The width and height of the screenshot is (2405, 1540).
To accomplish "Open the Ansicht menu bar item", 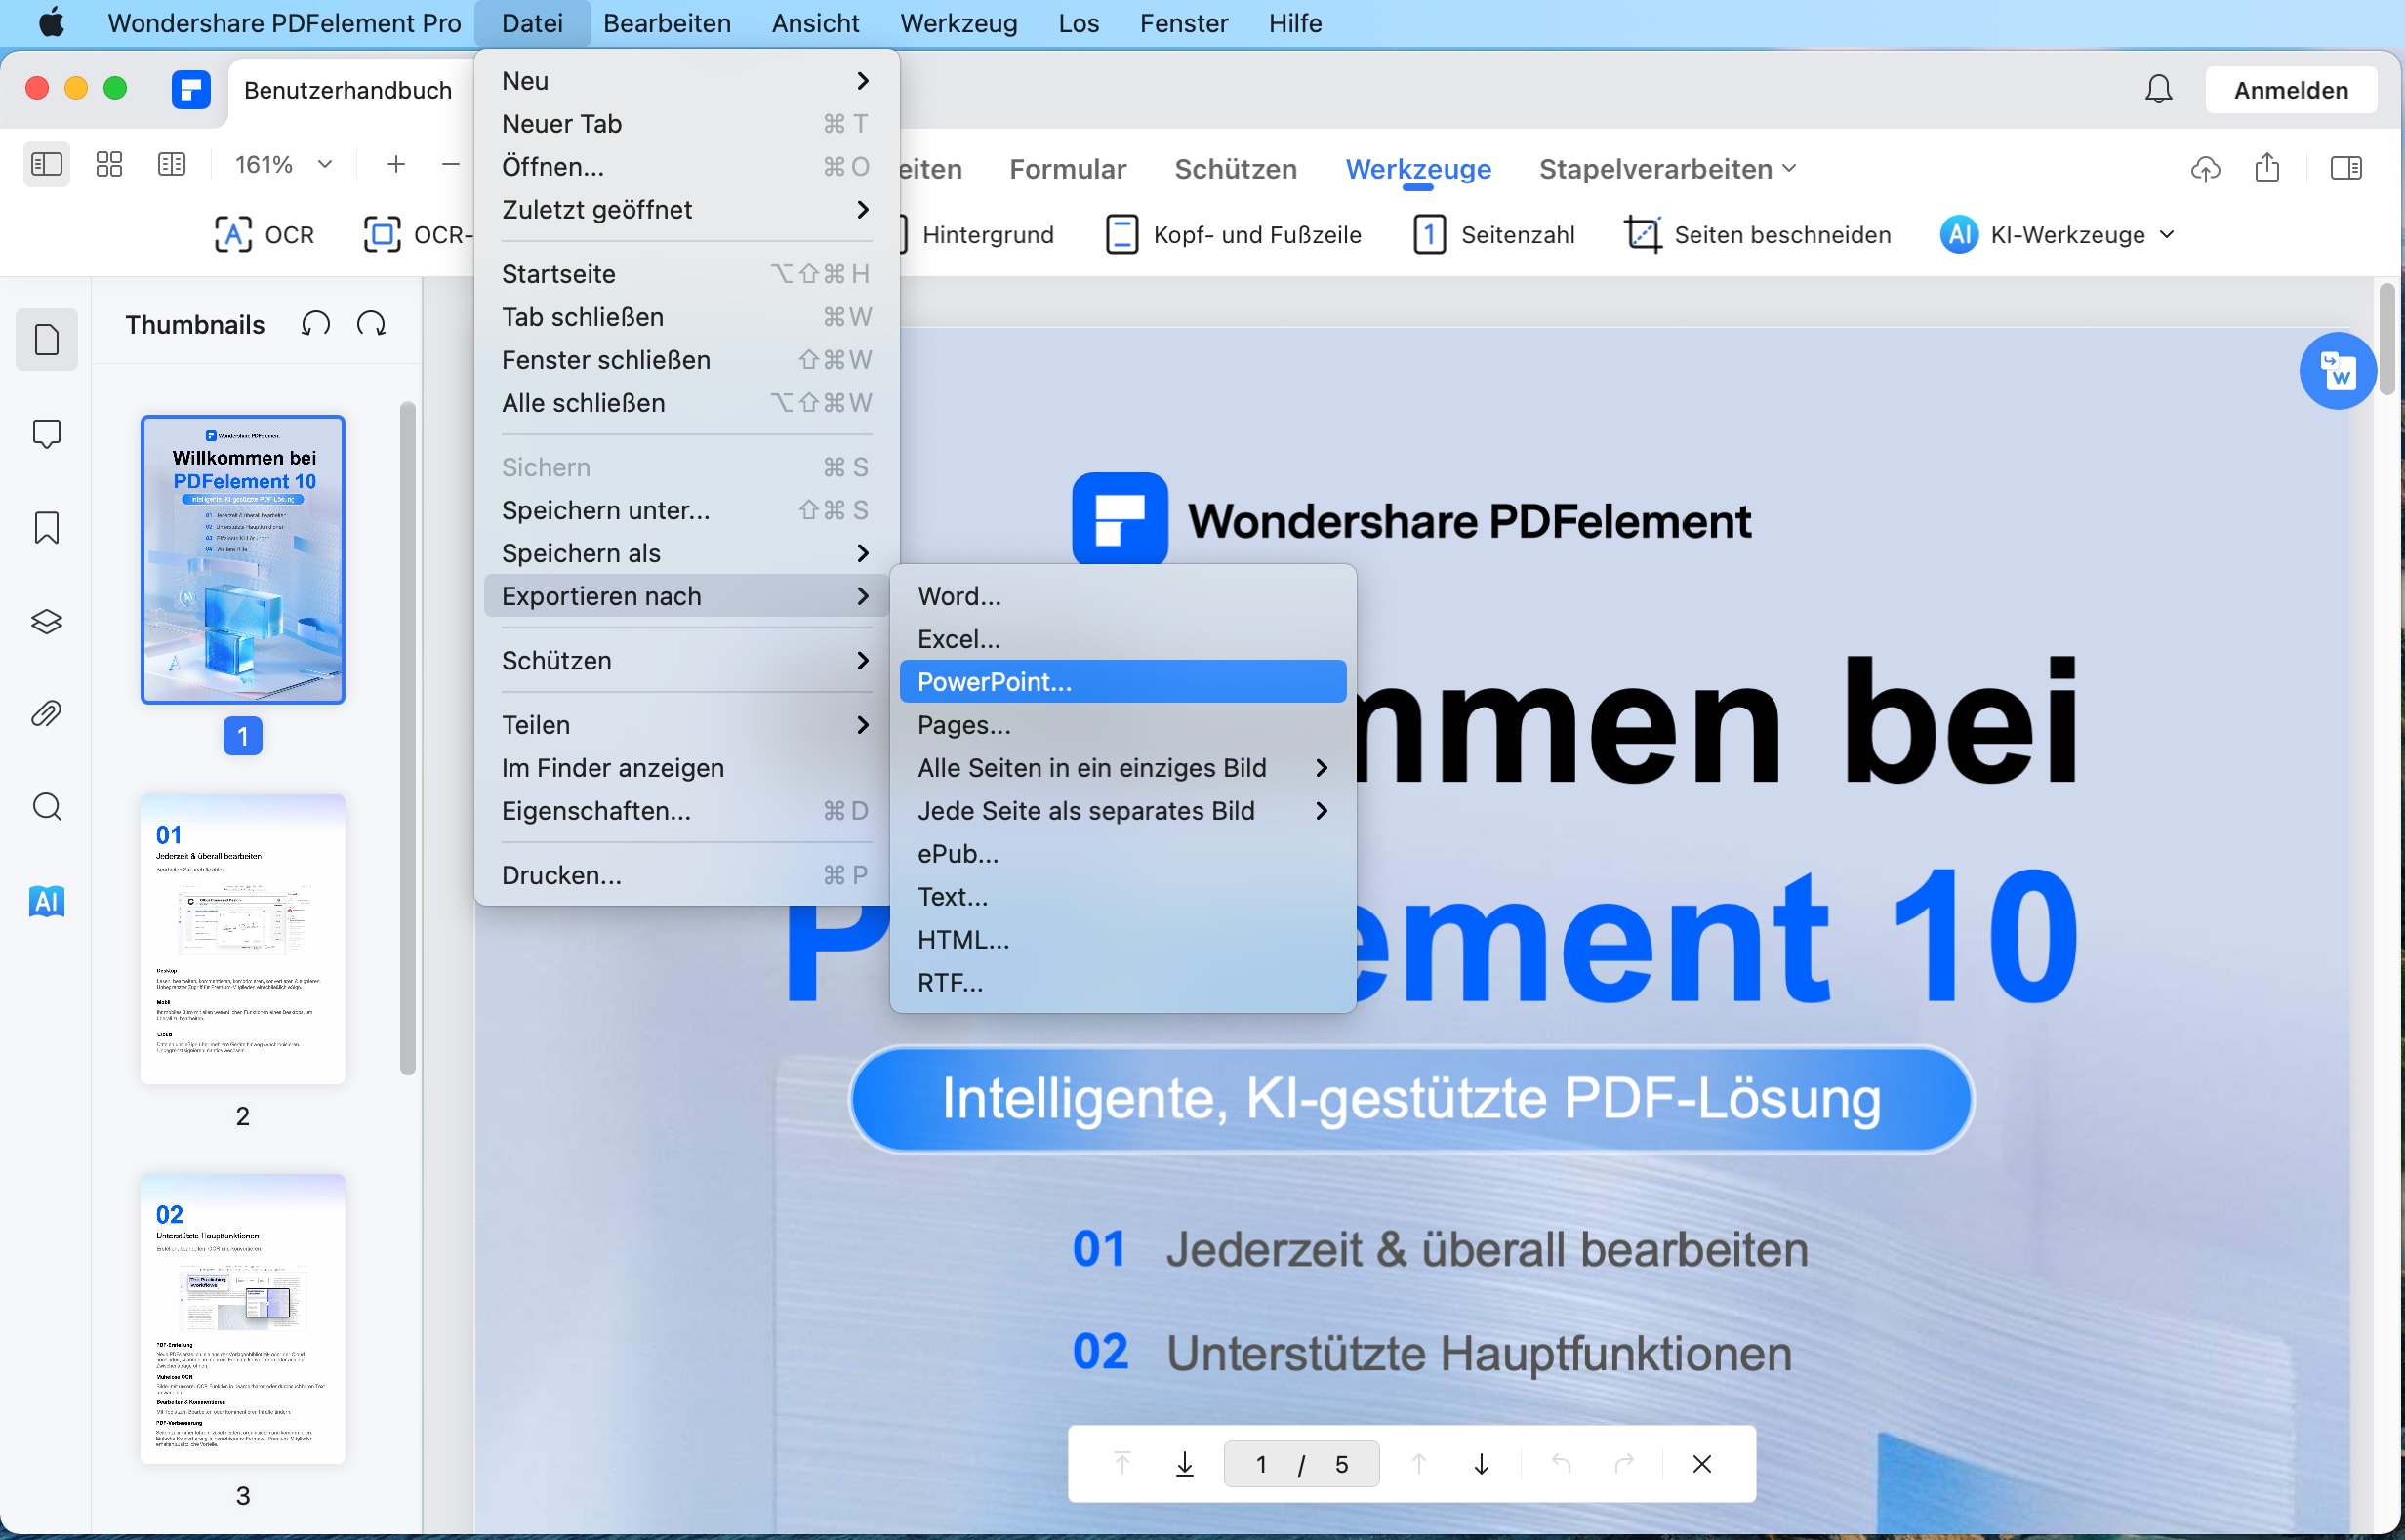I will [815, 23].
